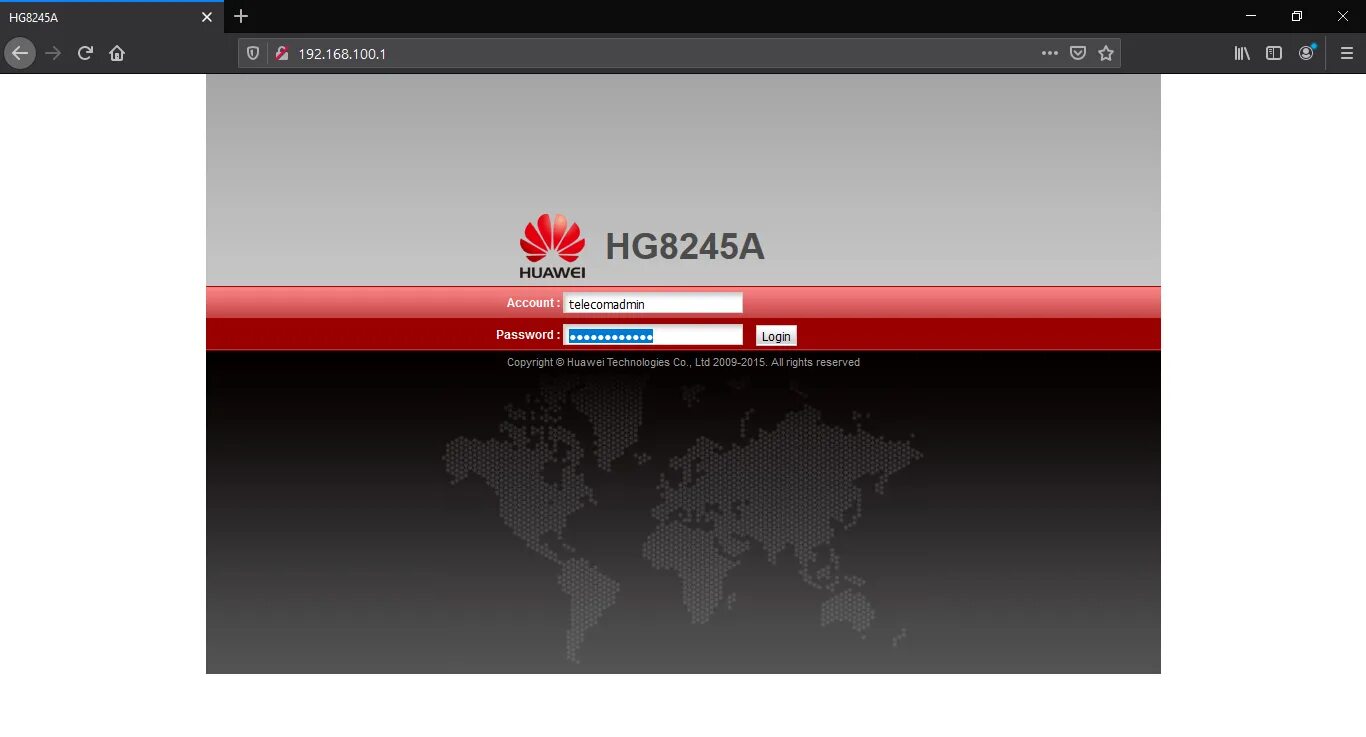Click the copyright notice text
This screenshot has width=1366, height=737.
pos(683,362)
